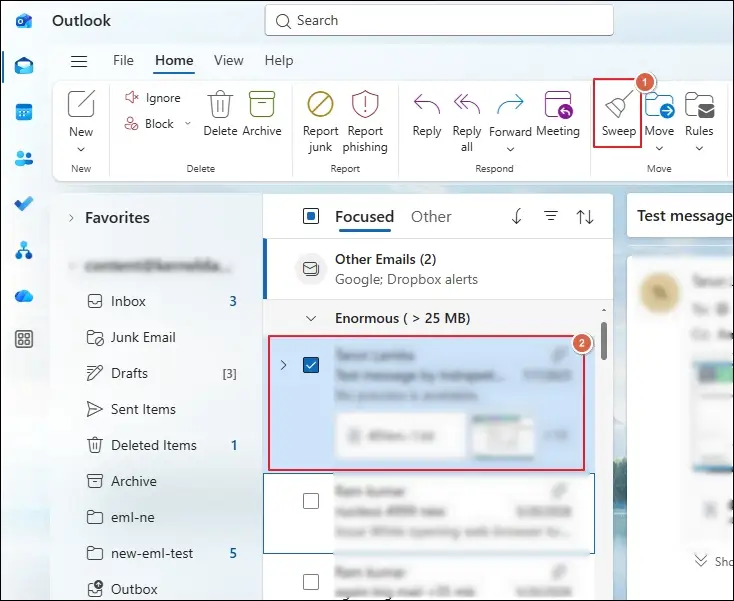Open the Other Emails (2) summary row
The image size is (734, 601).
pyautogui.click(x=439, y=269)
